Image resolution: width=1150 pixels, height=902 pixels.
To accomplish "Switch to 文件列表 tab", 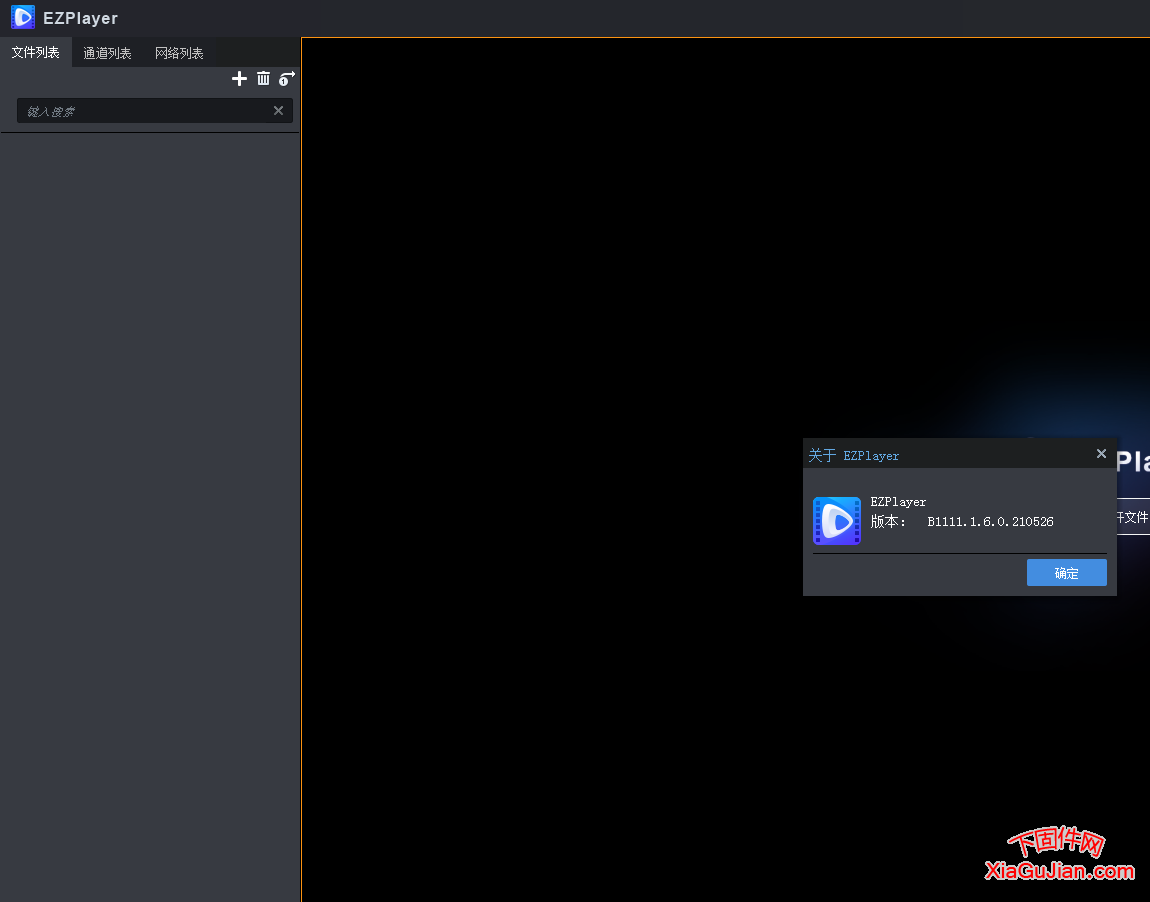I will 35,52.
